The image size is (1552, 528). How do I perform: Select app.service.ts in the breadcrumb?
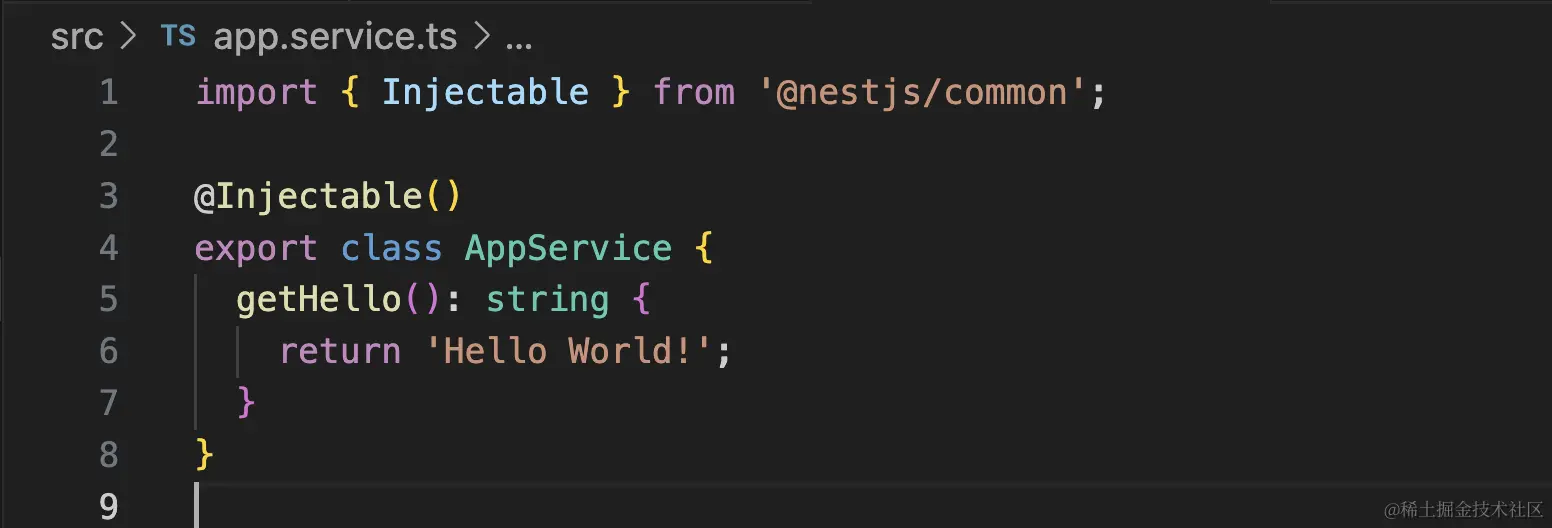point(335,38)
